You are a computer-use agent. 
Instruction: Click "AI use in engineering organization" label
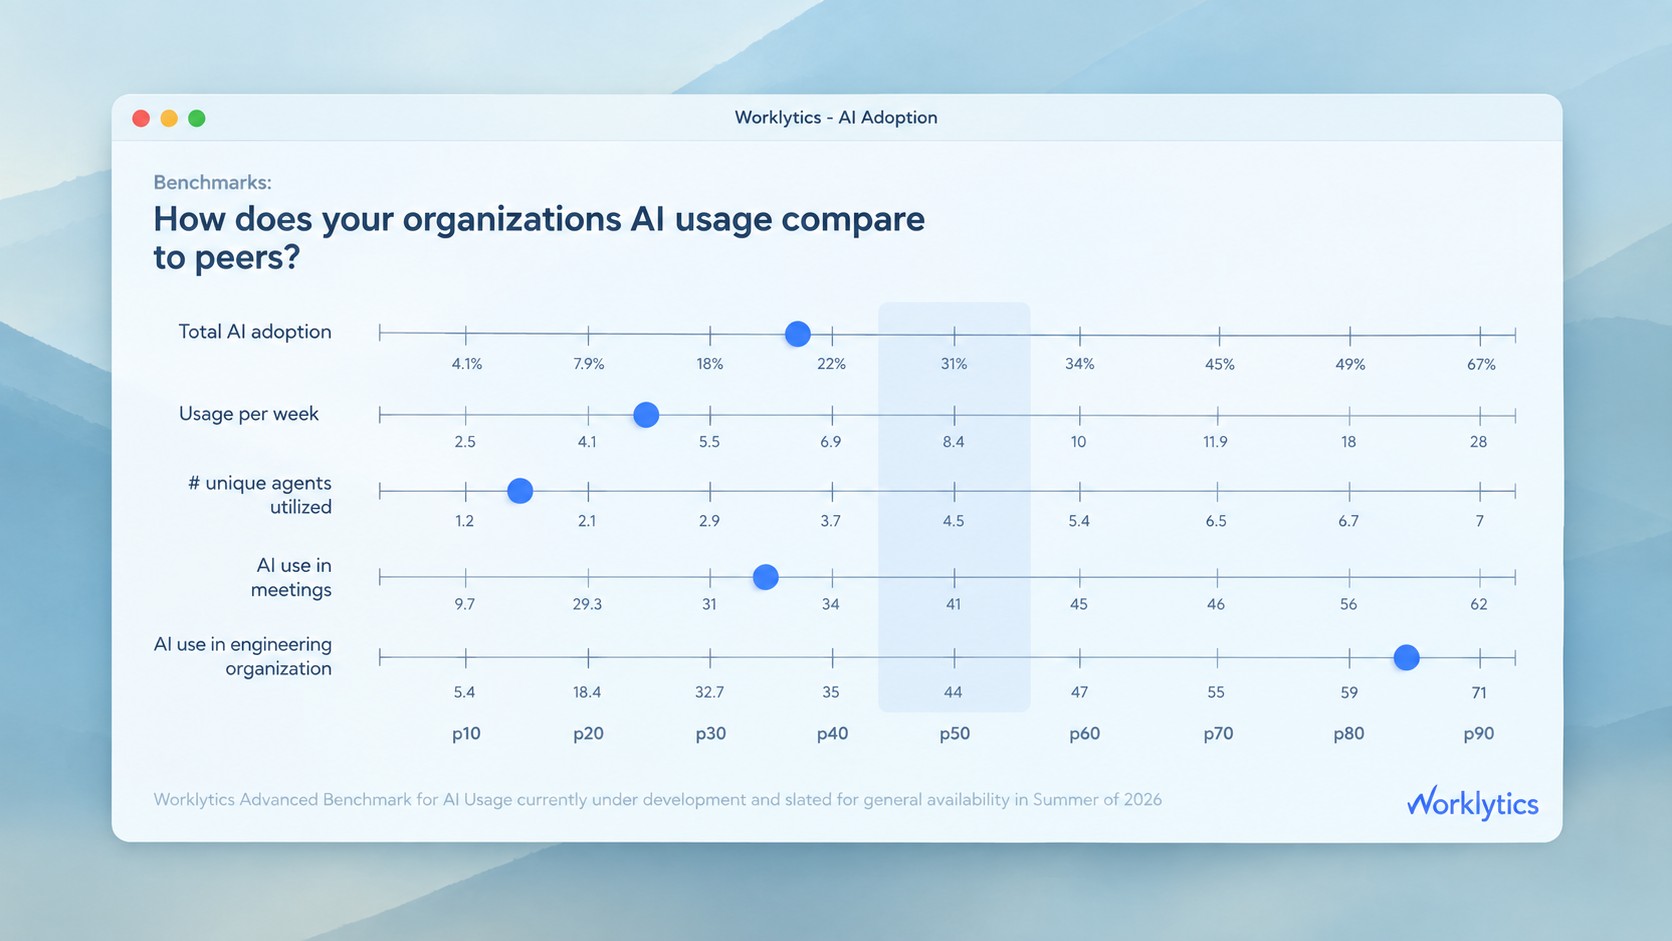(x=243, y=657)
